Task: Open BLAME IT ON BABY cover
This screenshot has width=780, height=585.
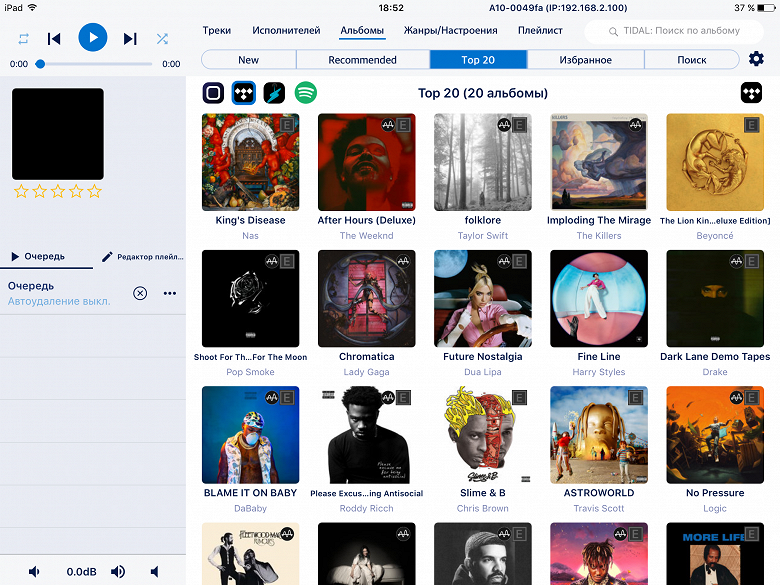Action: [x=251, y=435]
